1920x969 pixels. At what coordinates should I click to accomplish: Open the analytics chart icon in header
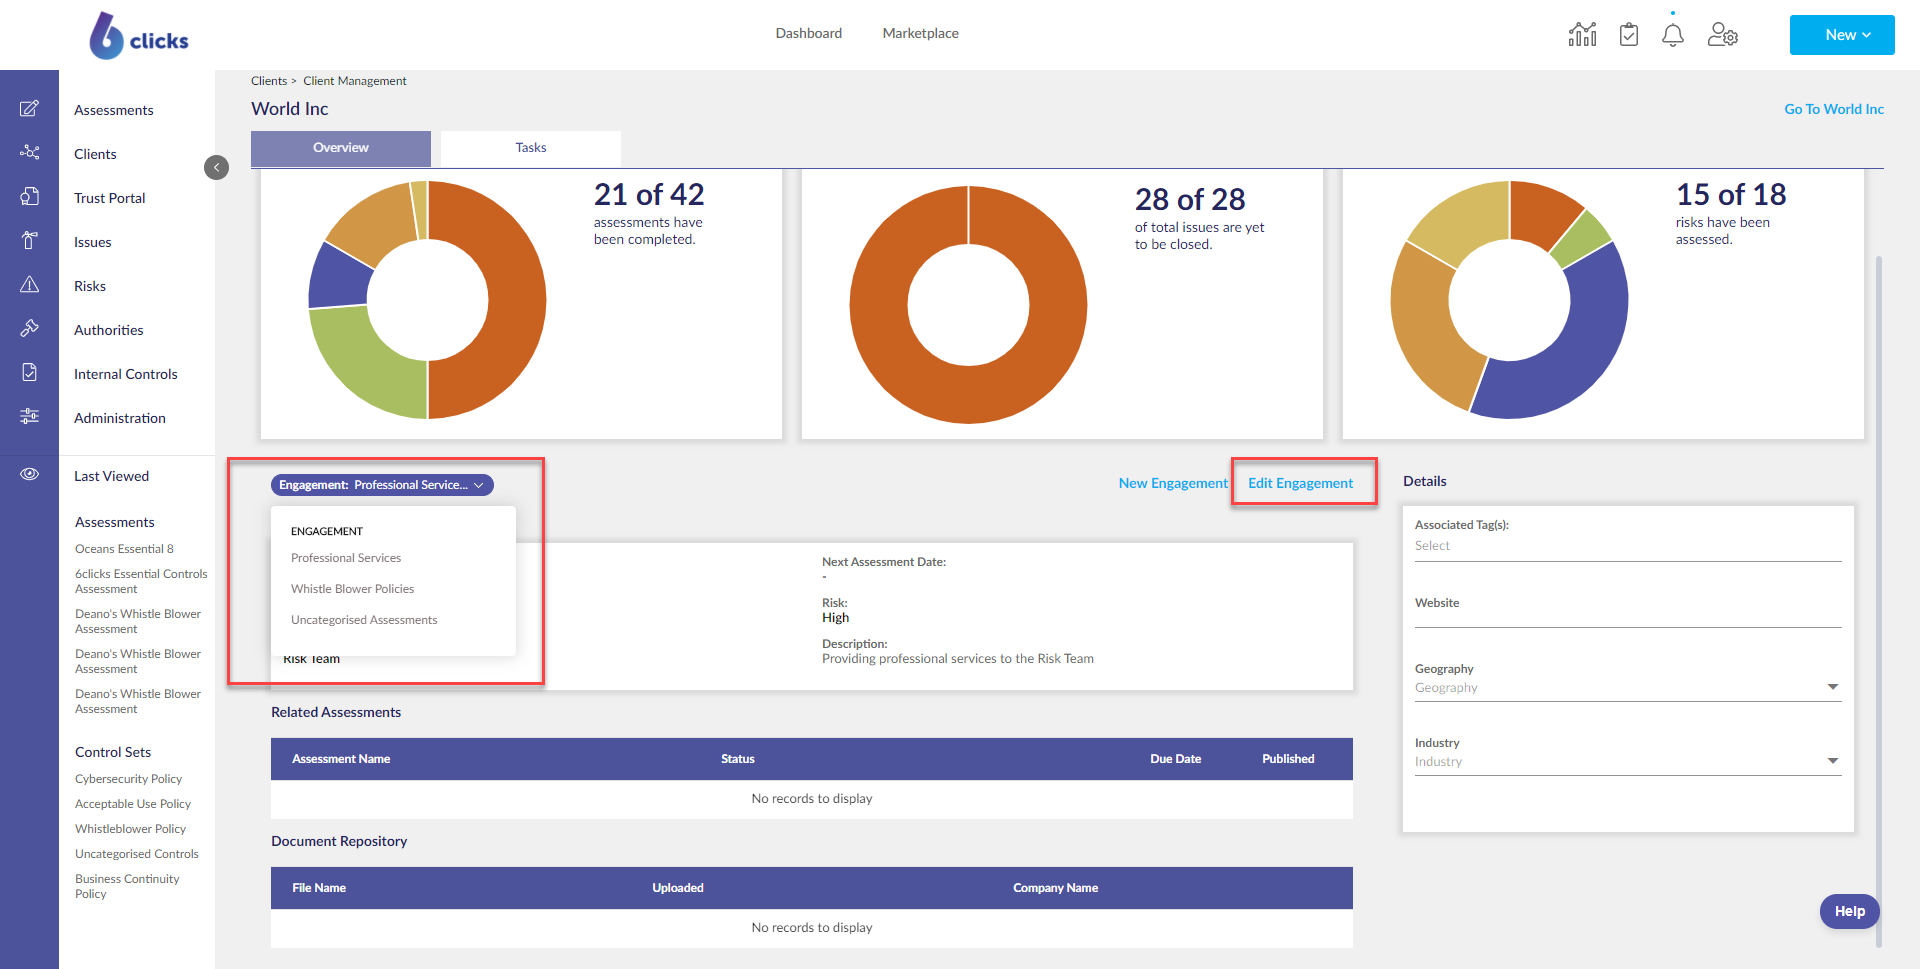click(x=1582, y=35)
